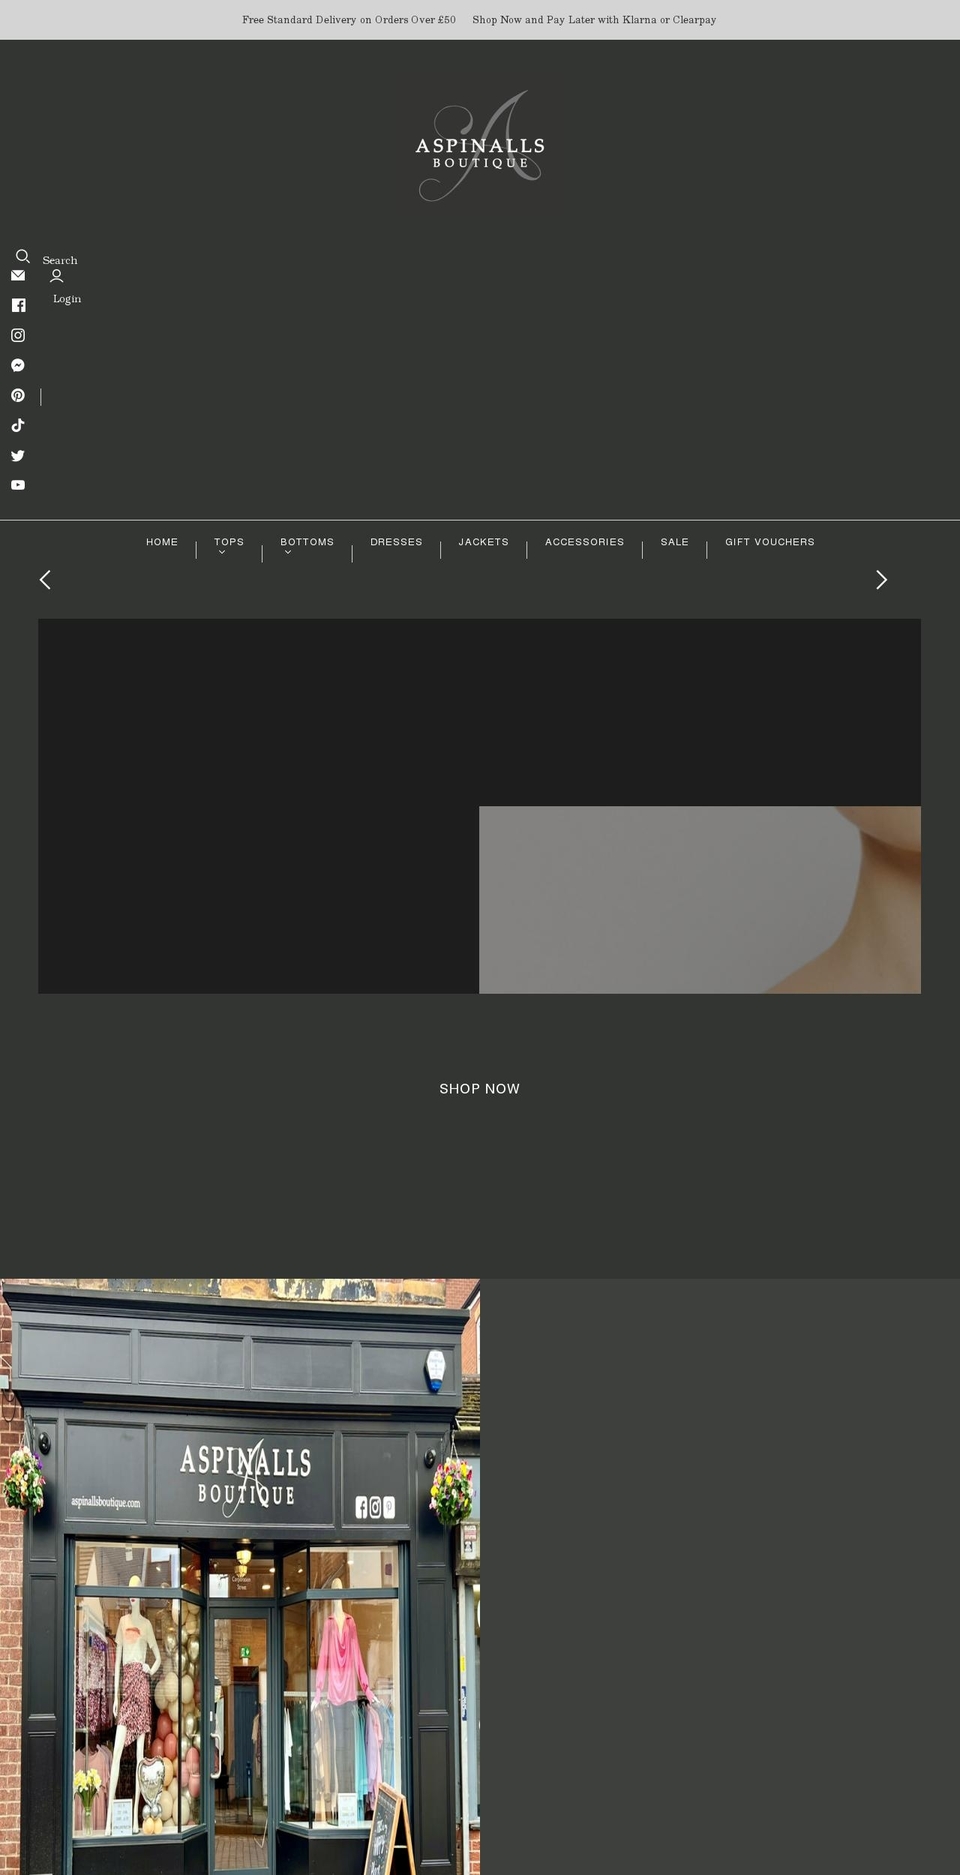Screen dimensions: 960x1875
Task: Open the email envelope icon
Action: click(x=18, y=275)
